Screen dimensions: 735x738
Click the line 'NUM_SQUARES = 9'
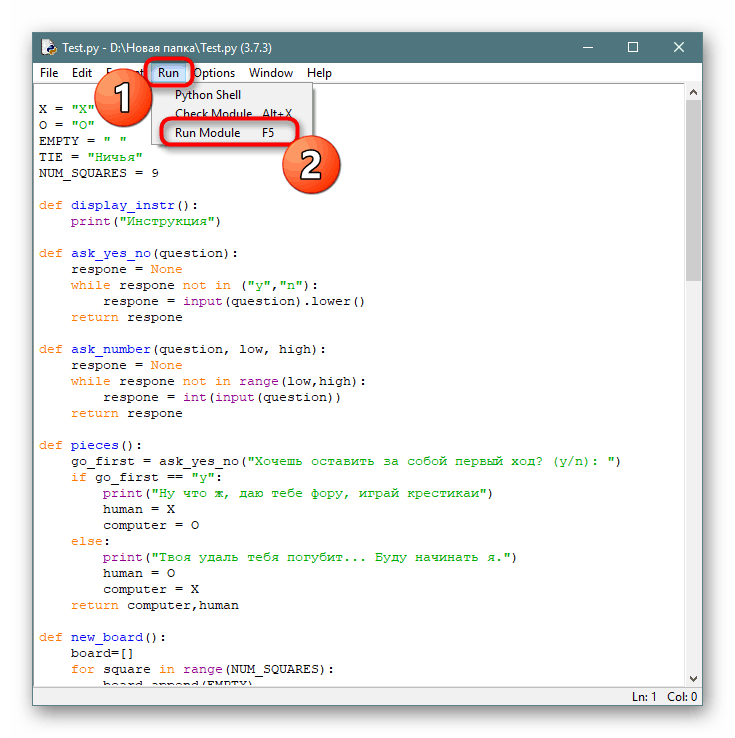click(99, 173)
